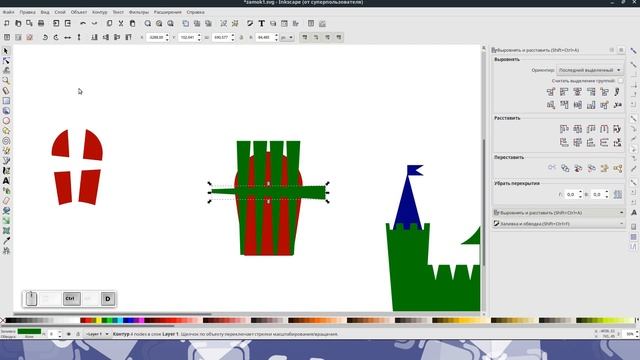Toggle 'Считать выделение группой' checkbox
Image resolution: width=640 pixels, height=360 pixels.
point(620,81)
